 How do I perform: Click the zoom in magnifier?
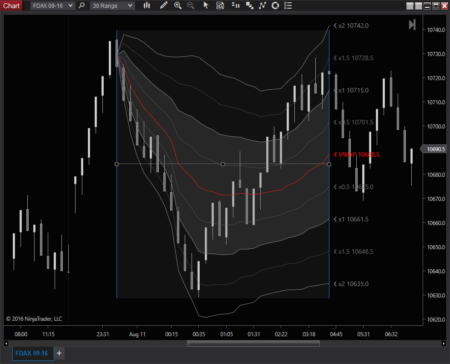pyautogui.click(x=178, y=5)
